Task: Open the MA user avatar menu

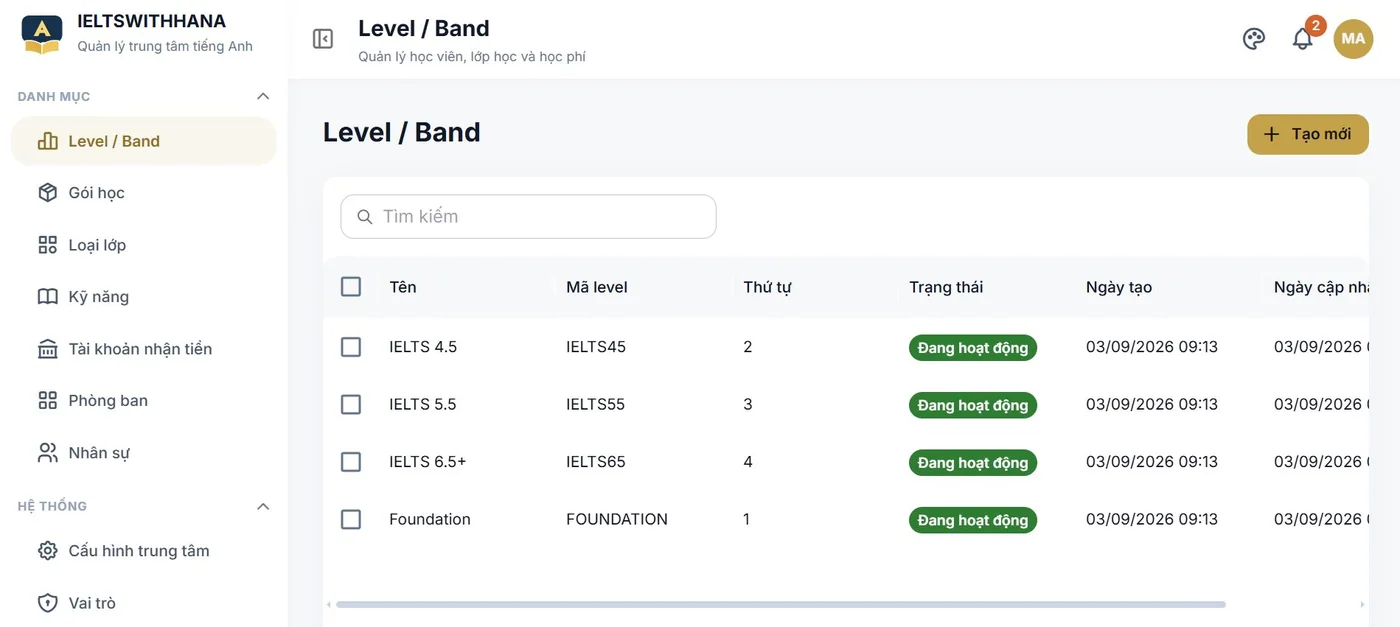Action: tap(1353, 39)
